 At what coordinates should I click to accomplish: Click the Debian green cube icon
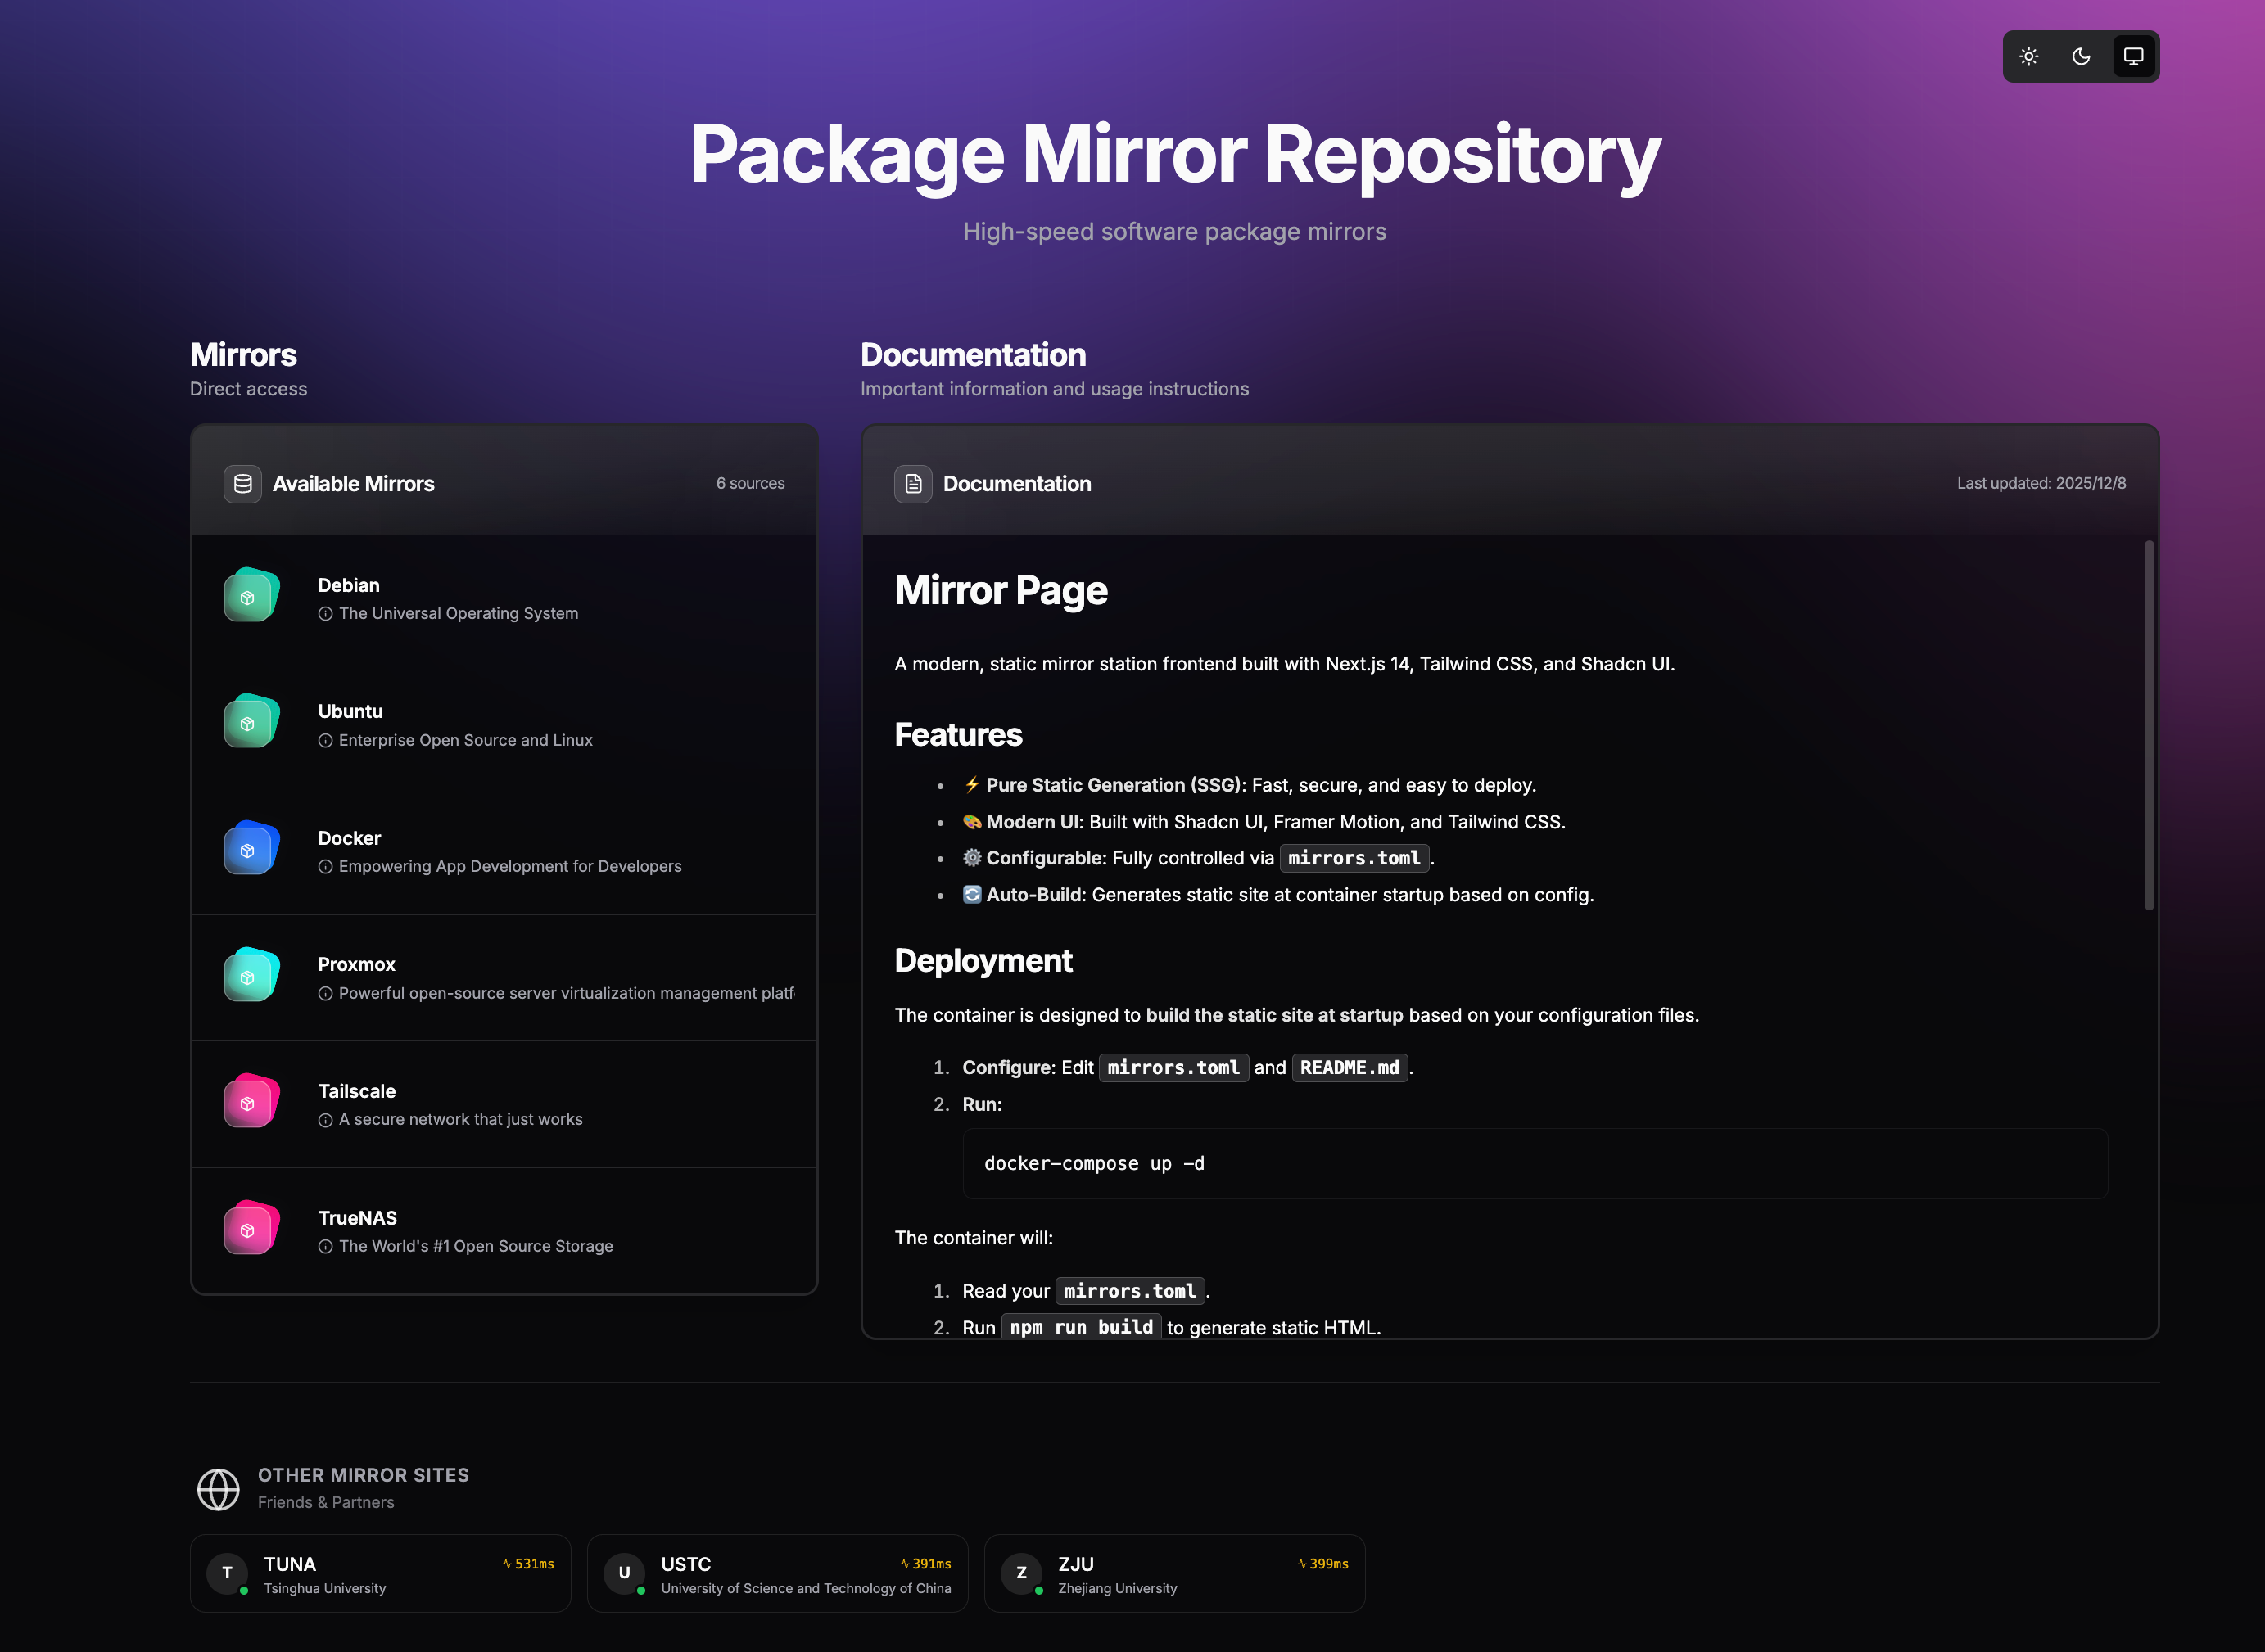pyautogui.click(x=250, y=596)
